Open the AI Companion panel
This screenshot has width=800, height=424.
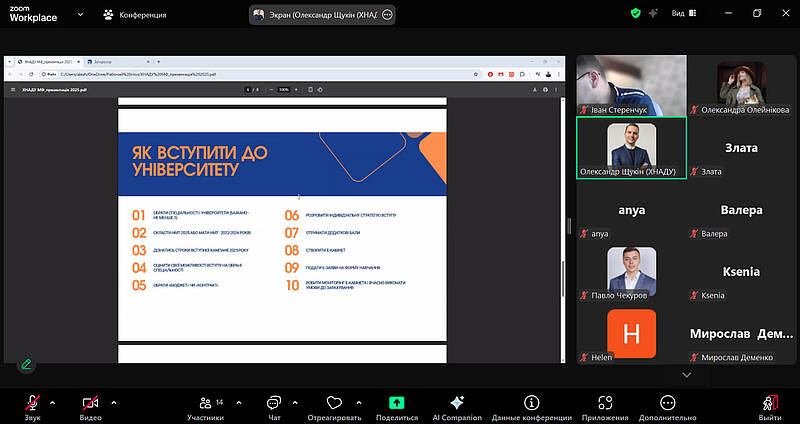click(457, 403)
